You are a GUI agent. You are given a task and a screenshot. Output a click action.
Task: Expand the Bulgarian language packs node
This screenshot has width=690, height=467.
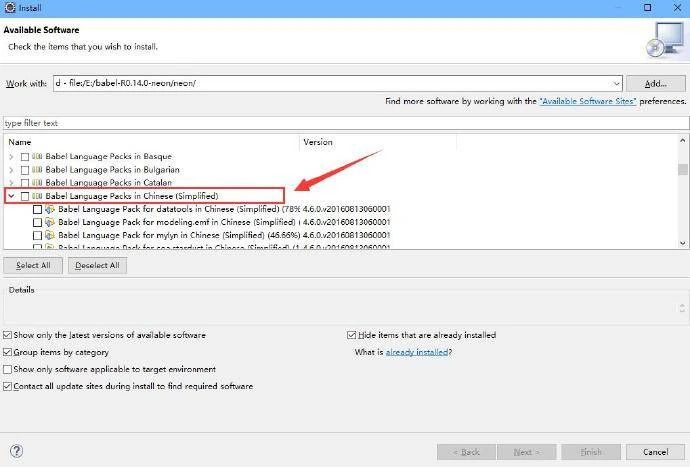tap(11, 170)
